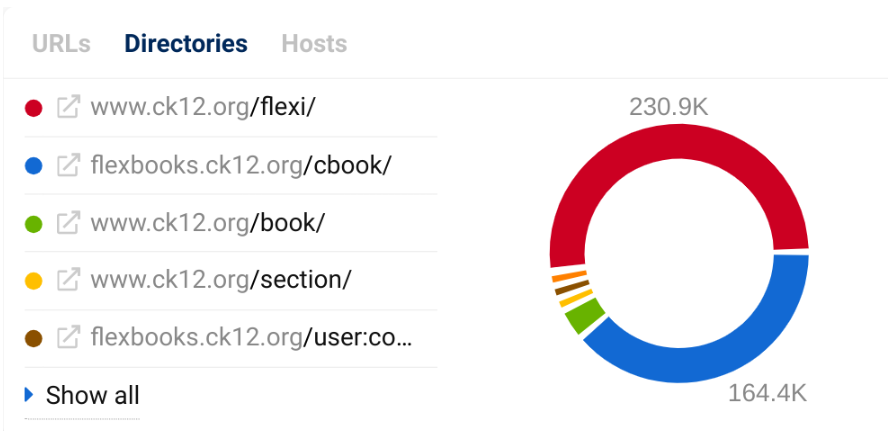Click the blue triangle next to Show all
Screen dimensions: 888x431
[30, 395]
